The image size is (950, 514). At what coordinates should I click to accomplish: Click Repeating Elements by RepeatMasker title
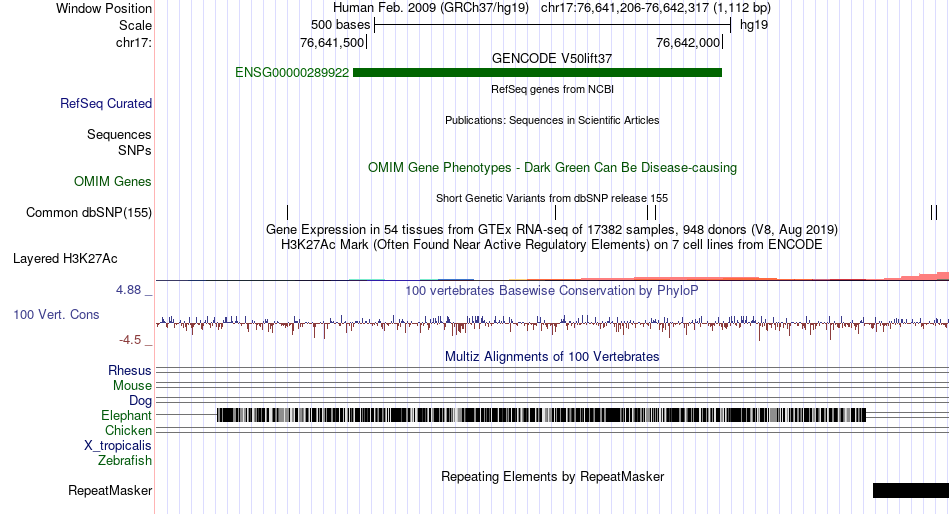(x=552, y=476)
